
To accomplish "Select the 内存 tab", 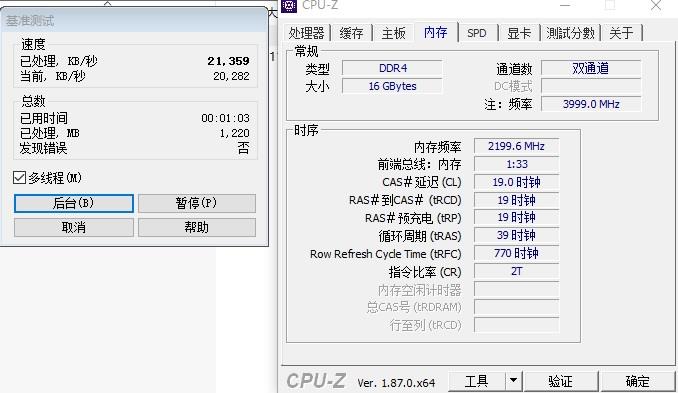I will pos(435,32).
